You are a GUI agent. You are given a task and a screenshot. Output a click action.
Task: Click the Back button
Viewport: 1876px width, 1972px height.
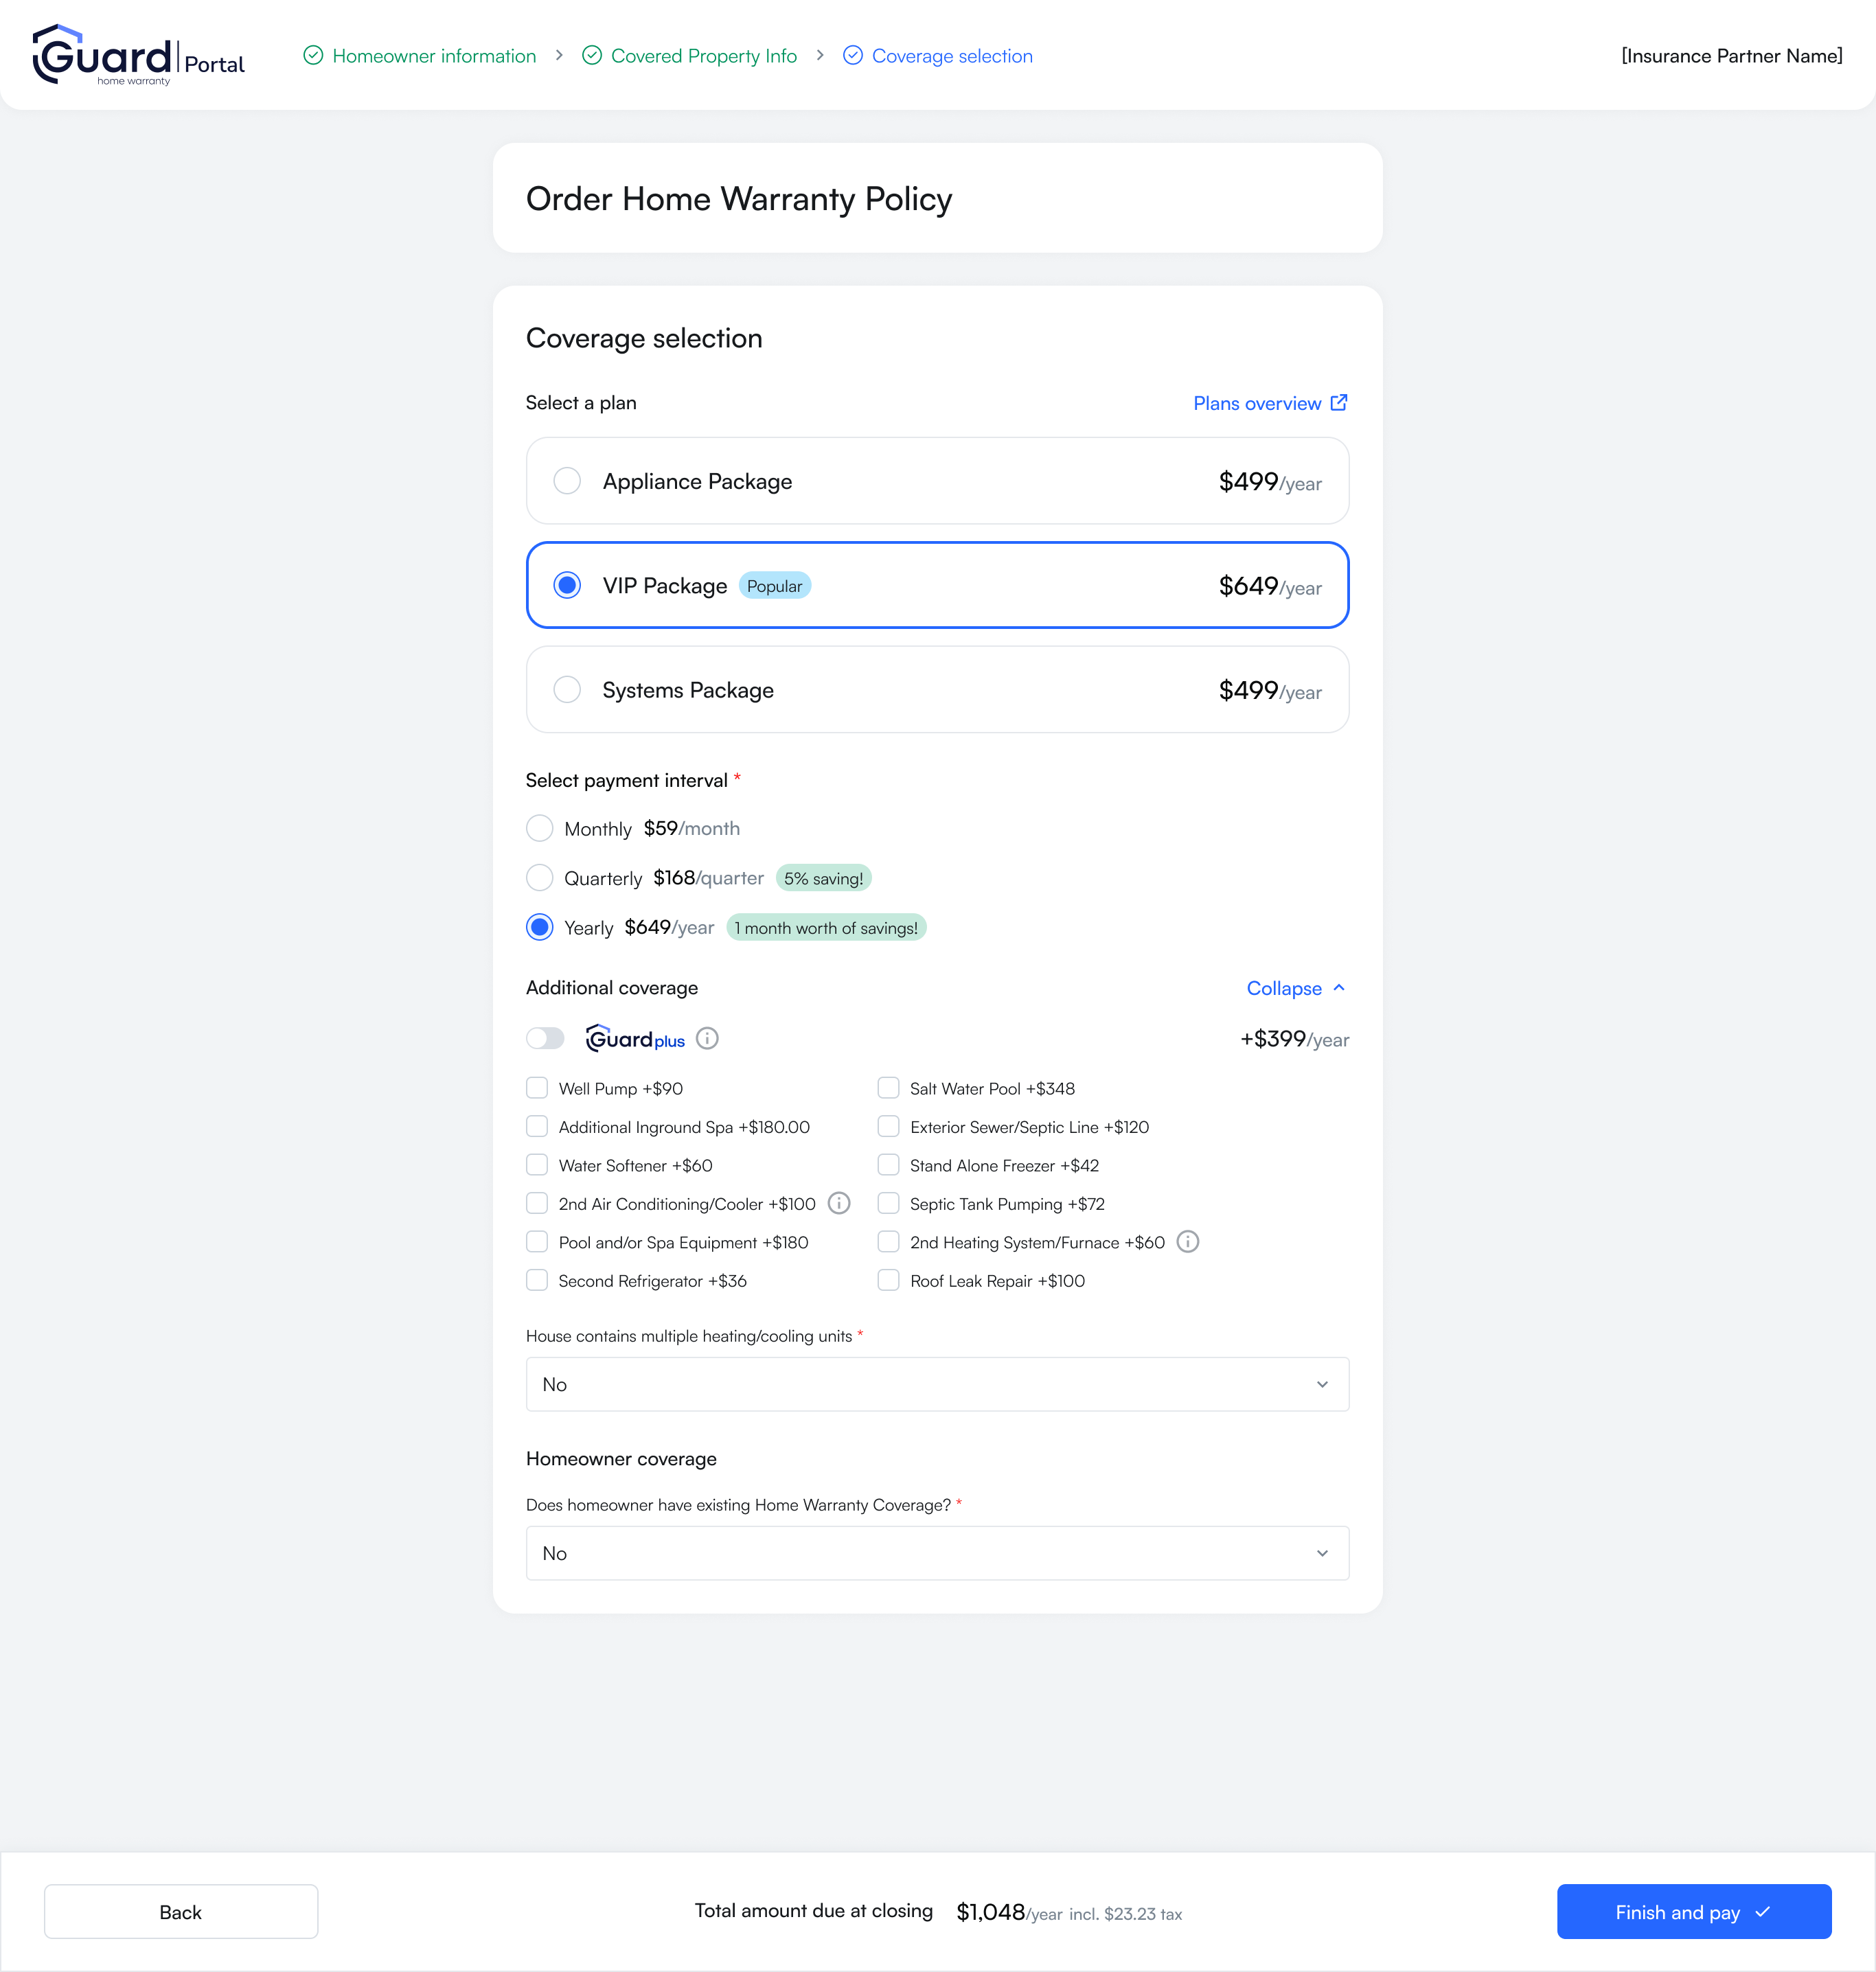181,1912
